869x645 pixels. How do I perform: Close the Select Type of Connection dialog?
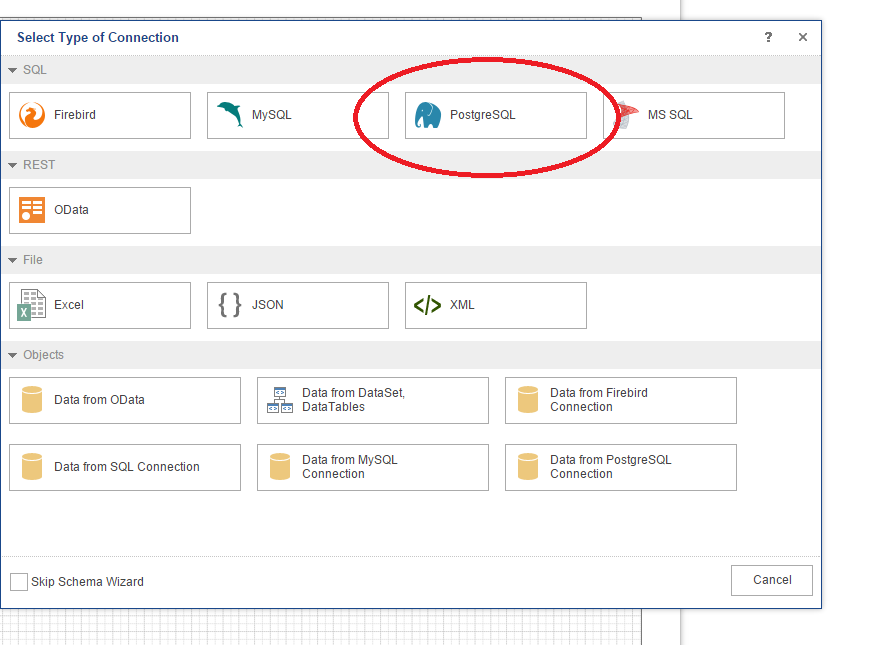pyautogui.click(x=802, y=37)
